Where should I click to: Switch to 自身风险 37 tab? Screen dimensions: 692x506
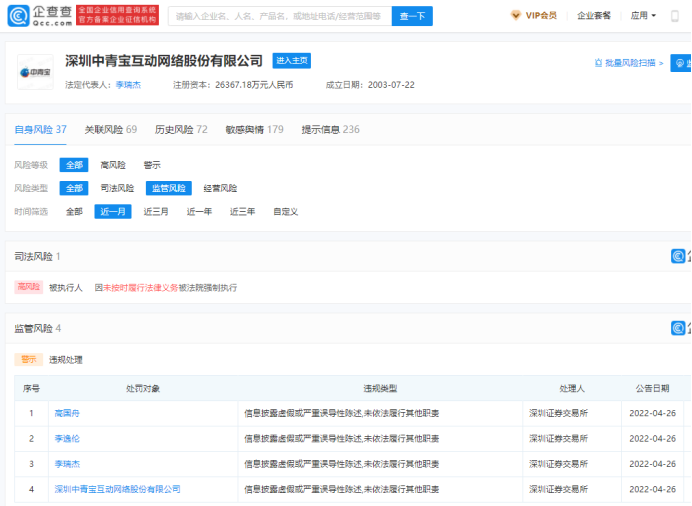(40, 130)
